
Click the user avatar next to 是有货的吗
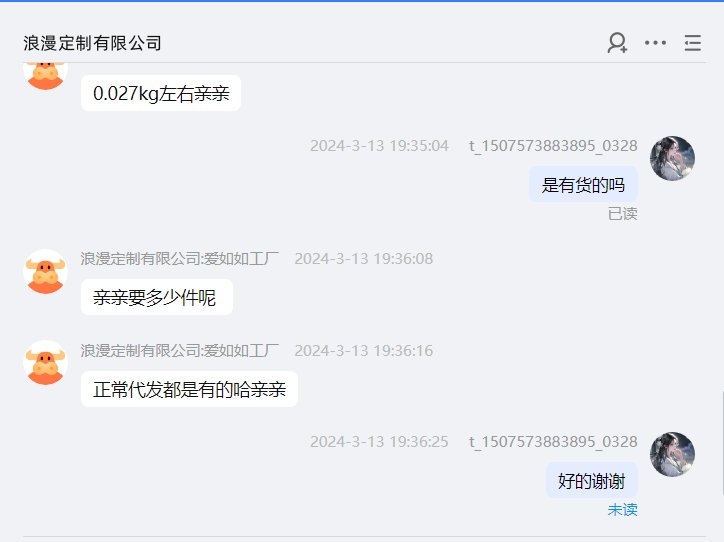point(672,158)
